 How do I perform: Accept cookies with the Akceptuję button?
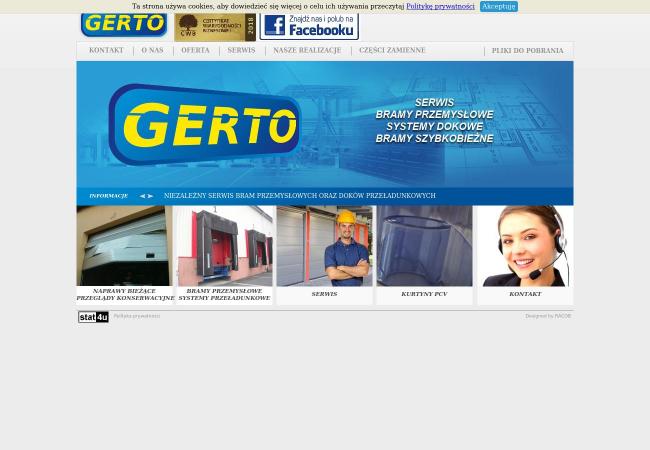[x=499, y=6]
